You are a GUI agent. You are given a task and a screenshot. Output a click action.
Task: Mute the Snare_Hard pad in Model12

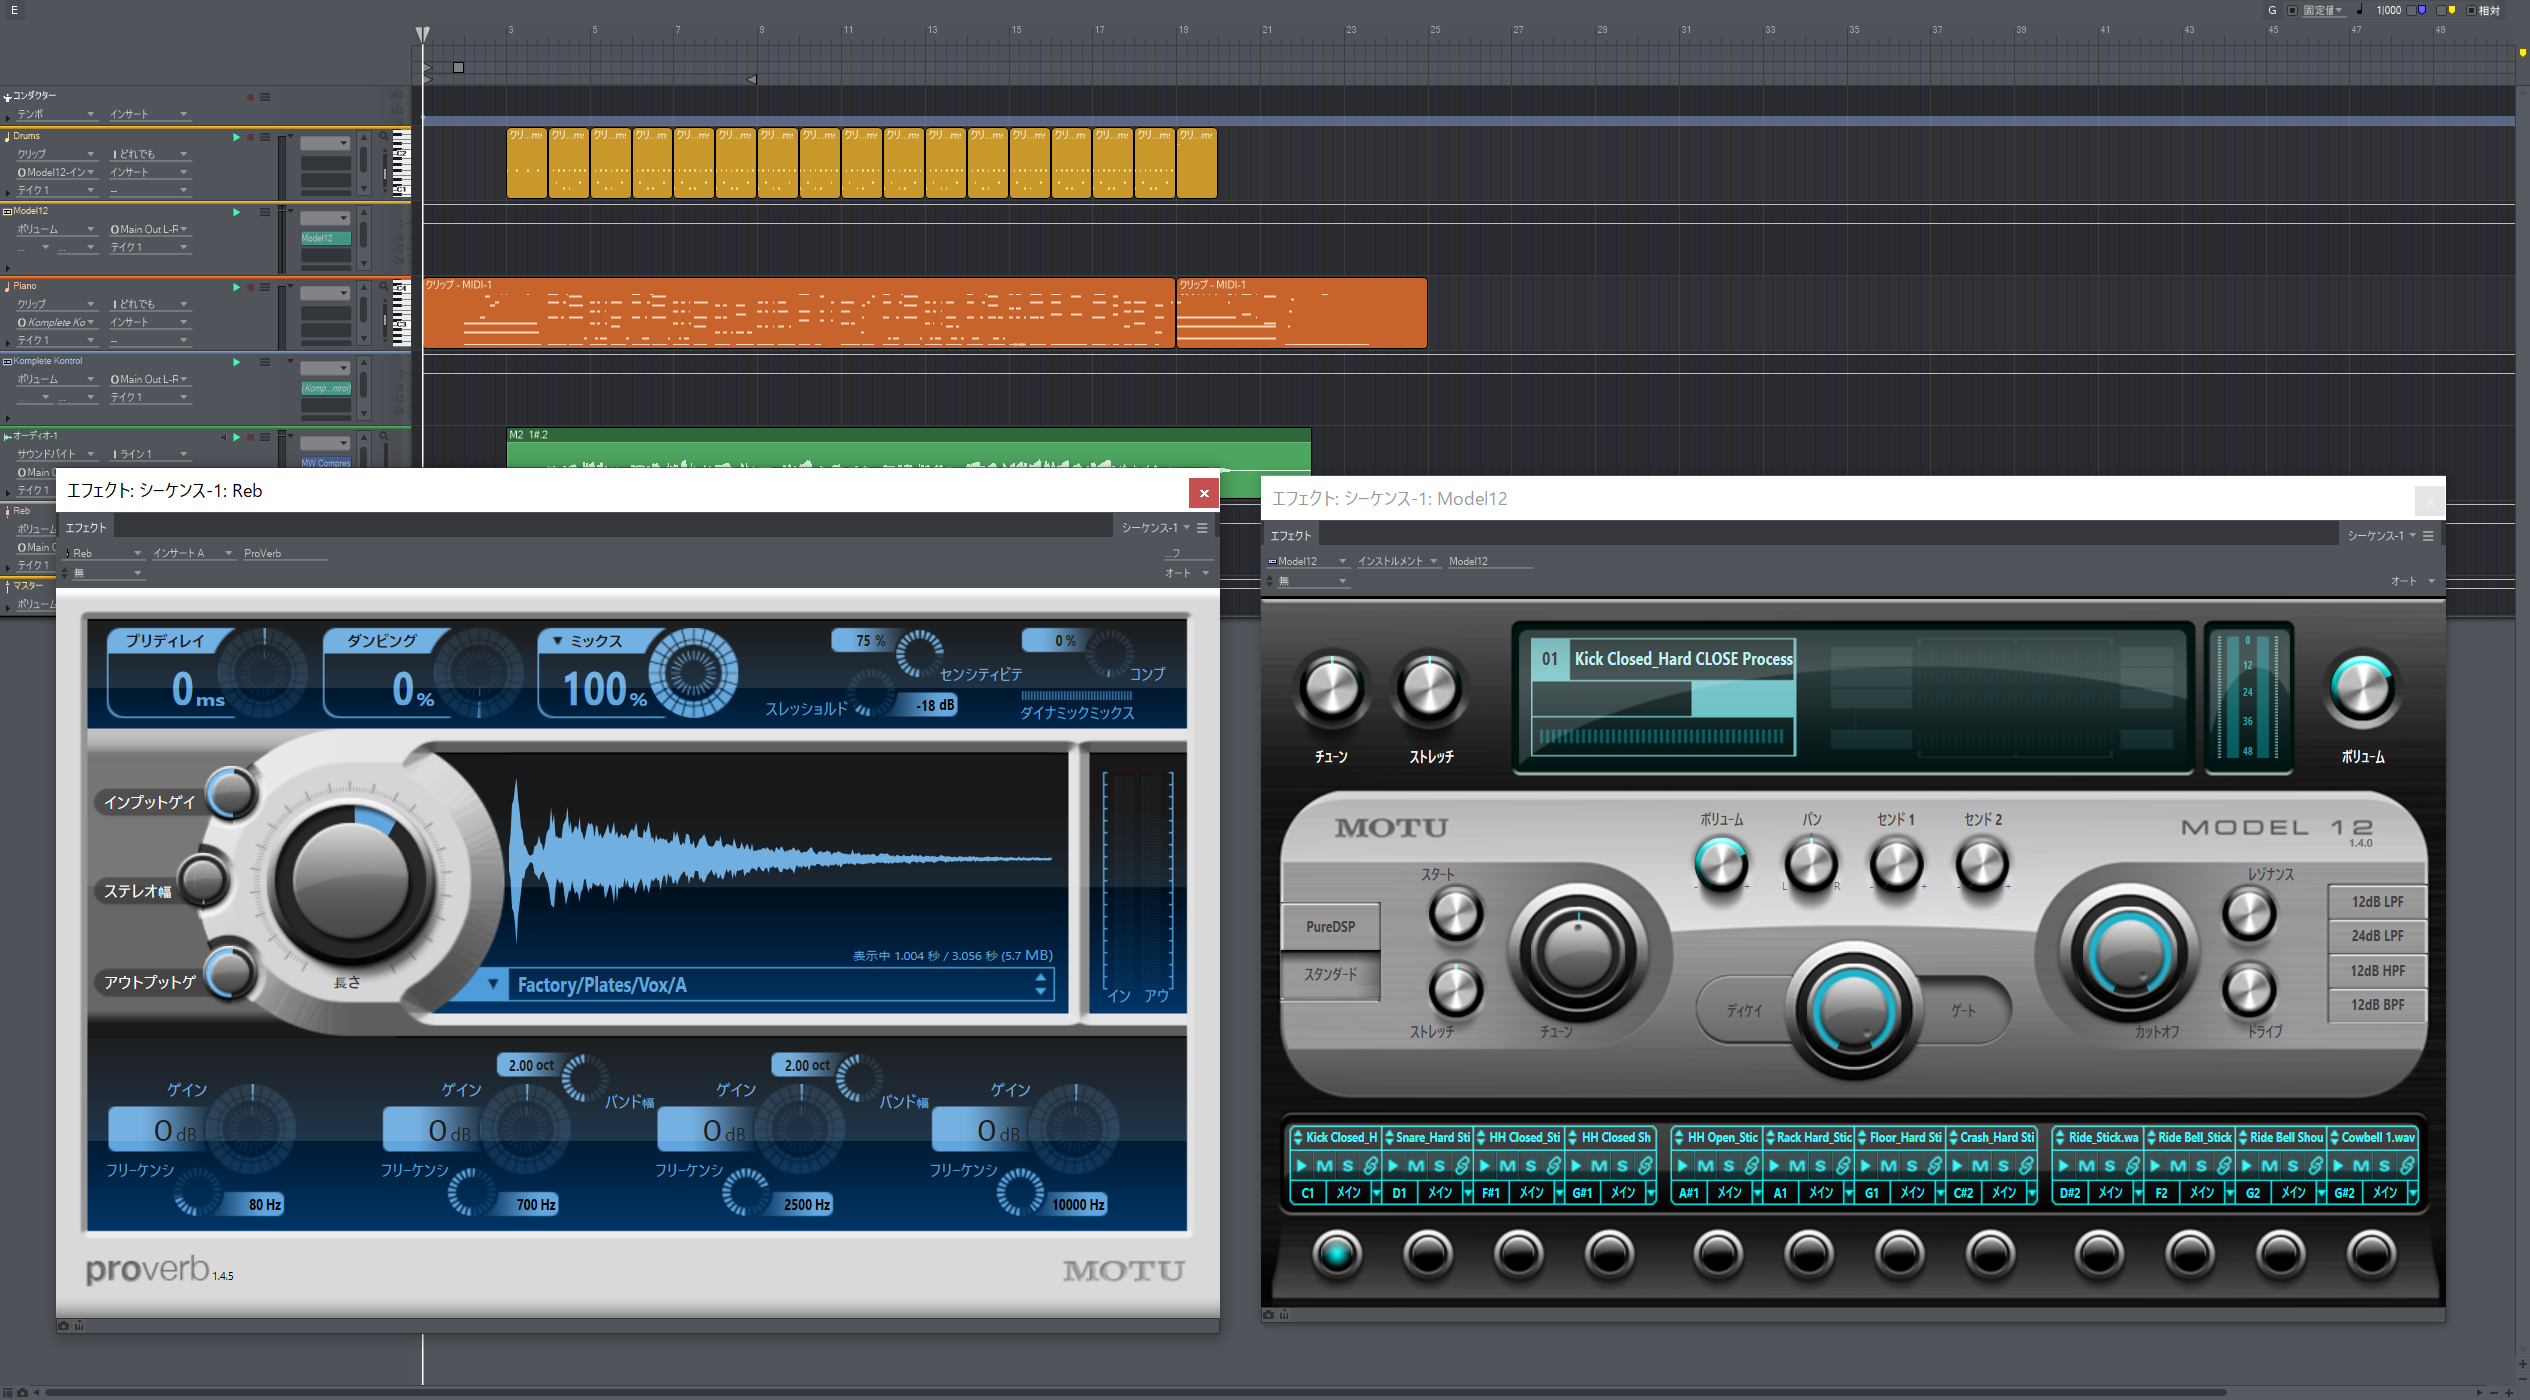point(1416,1165)
